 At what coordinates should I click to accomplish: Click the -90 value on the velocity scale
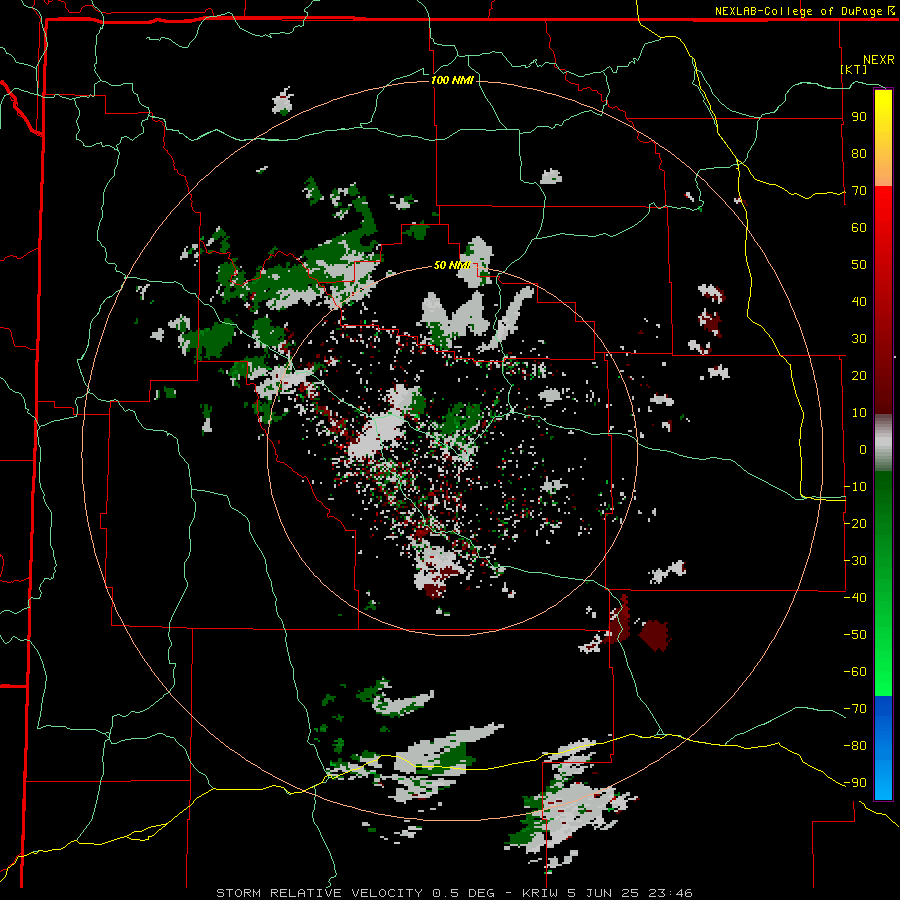click(855, 783)
